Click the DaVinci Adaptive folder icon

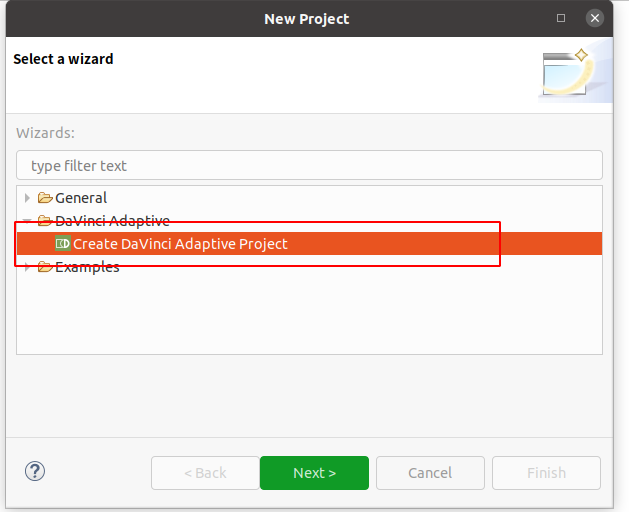[45, 220]
